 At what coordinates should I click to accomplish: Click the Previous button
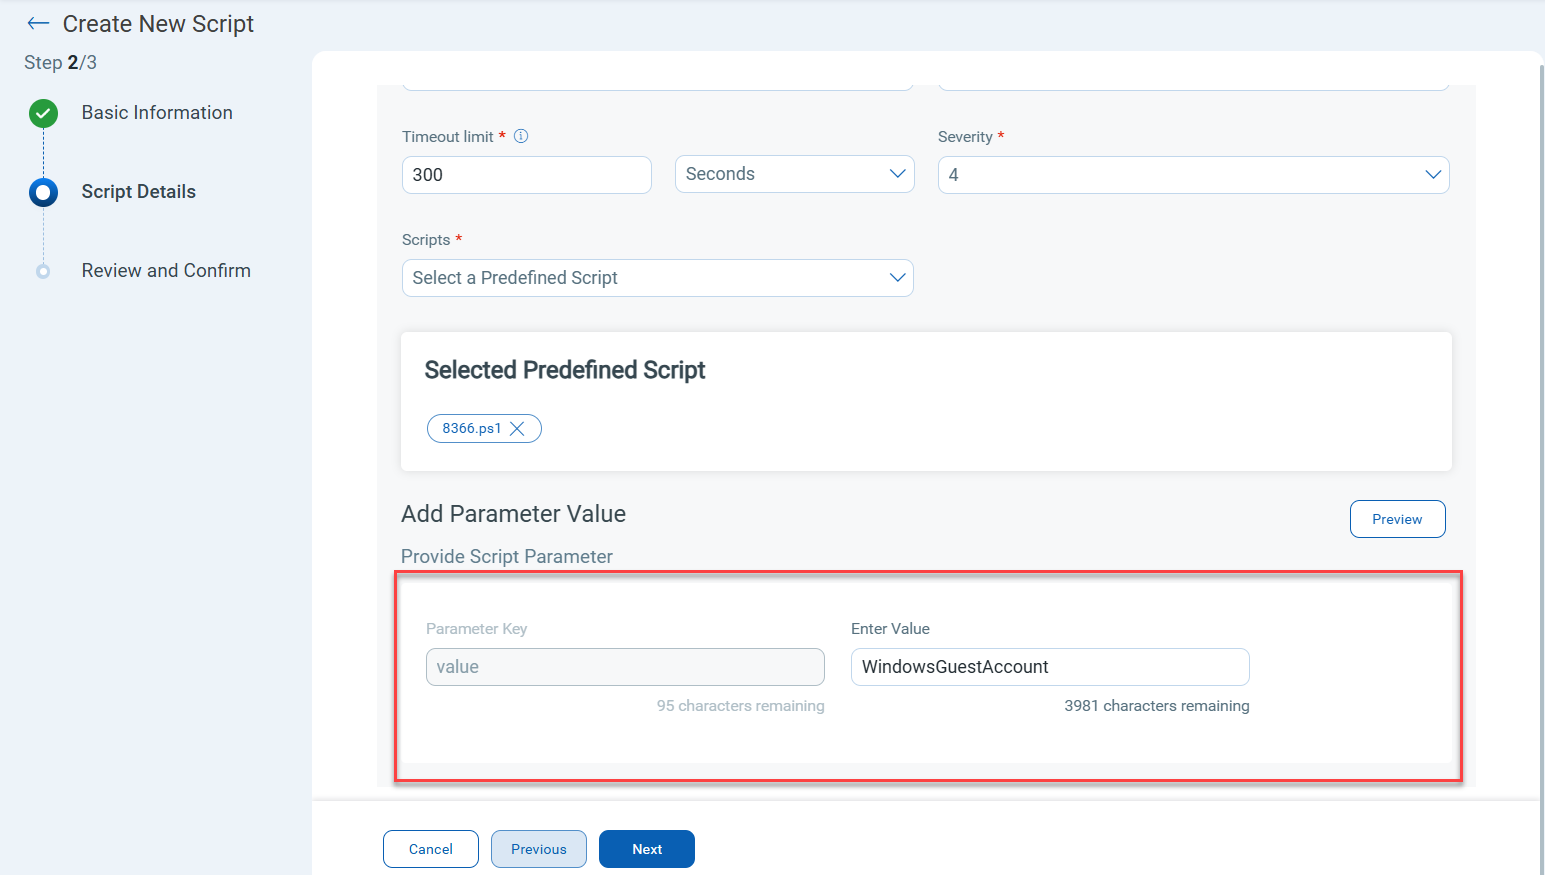pos(538,849)
